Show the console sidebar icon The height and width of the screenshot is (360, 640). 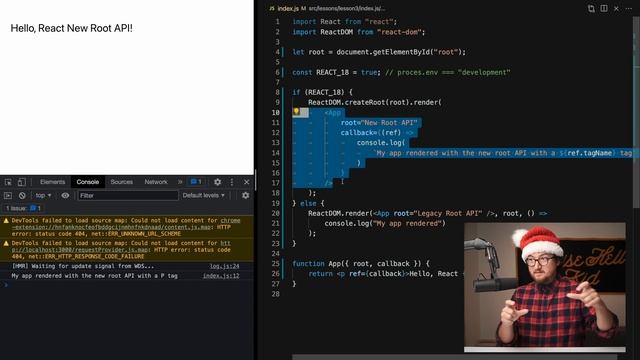[x=8, y=196]
